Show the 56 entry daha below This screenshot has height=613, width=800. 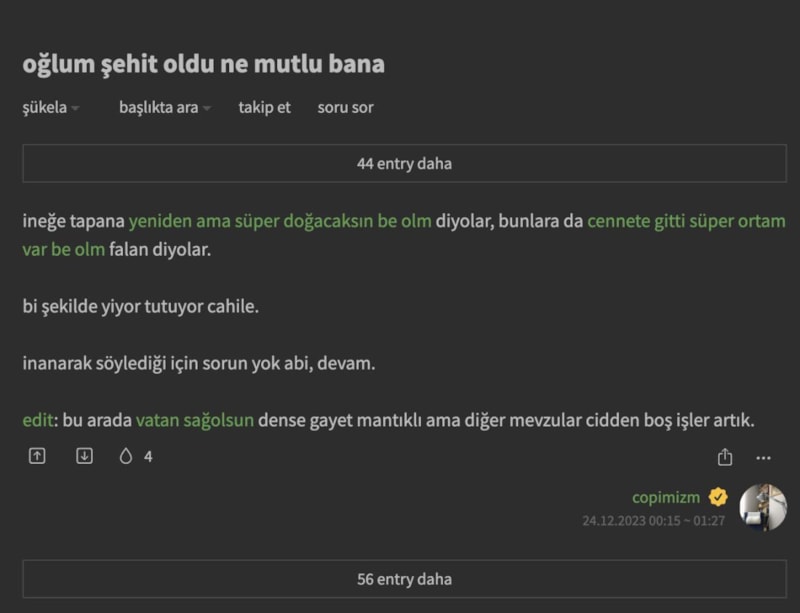pos(404,579)
